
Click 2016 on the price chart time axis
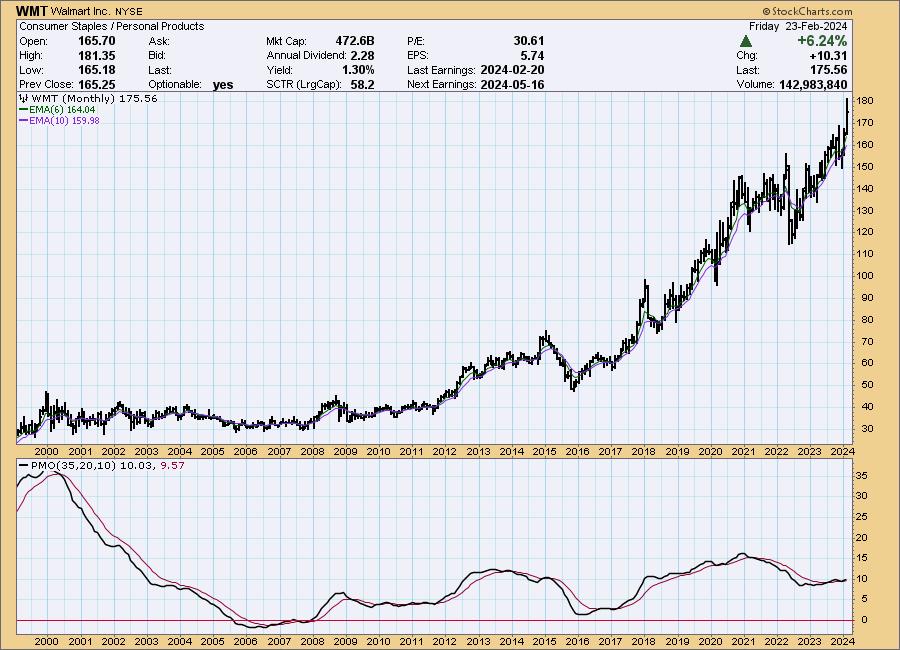(577, 451)
